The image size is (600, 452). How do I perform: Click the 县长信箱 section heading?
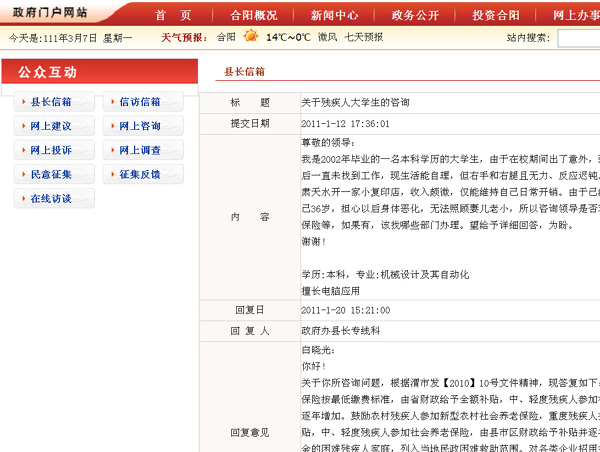[244, 72]
